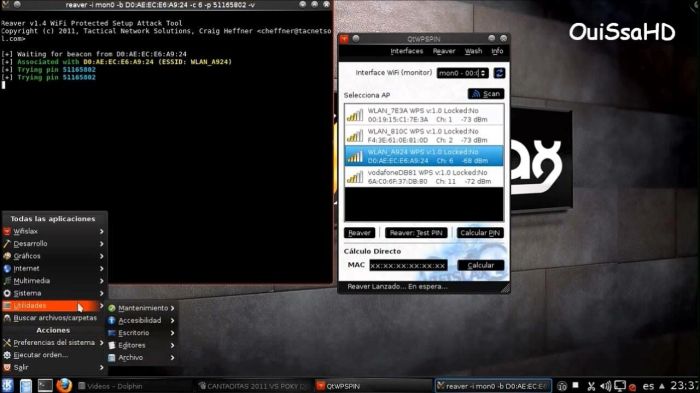This screenshot has height=393, width=700.
Task: Click the Escritorio submenu icon
Action: coord(112,333)
